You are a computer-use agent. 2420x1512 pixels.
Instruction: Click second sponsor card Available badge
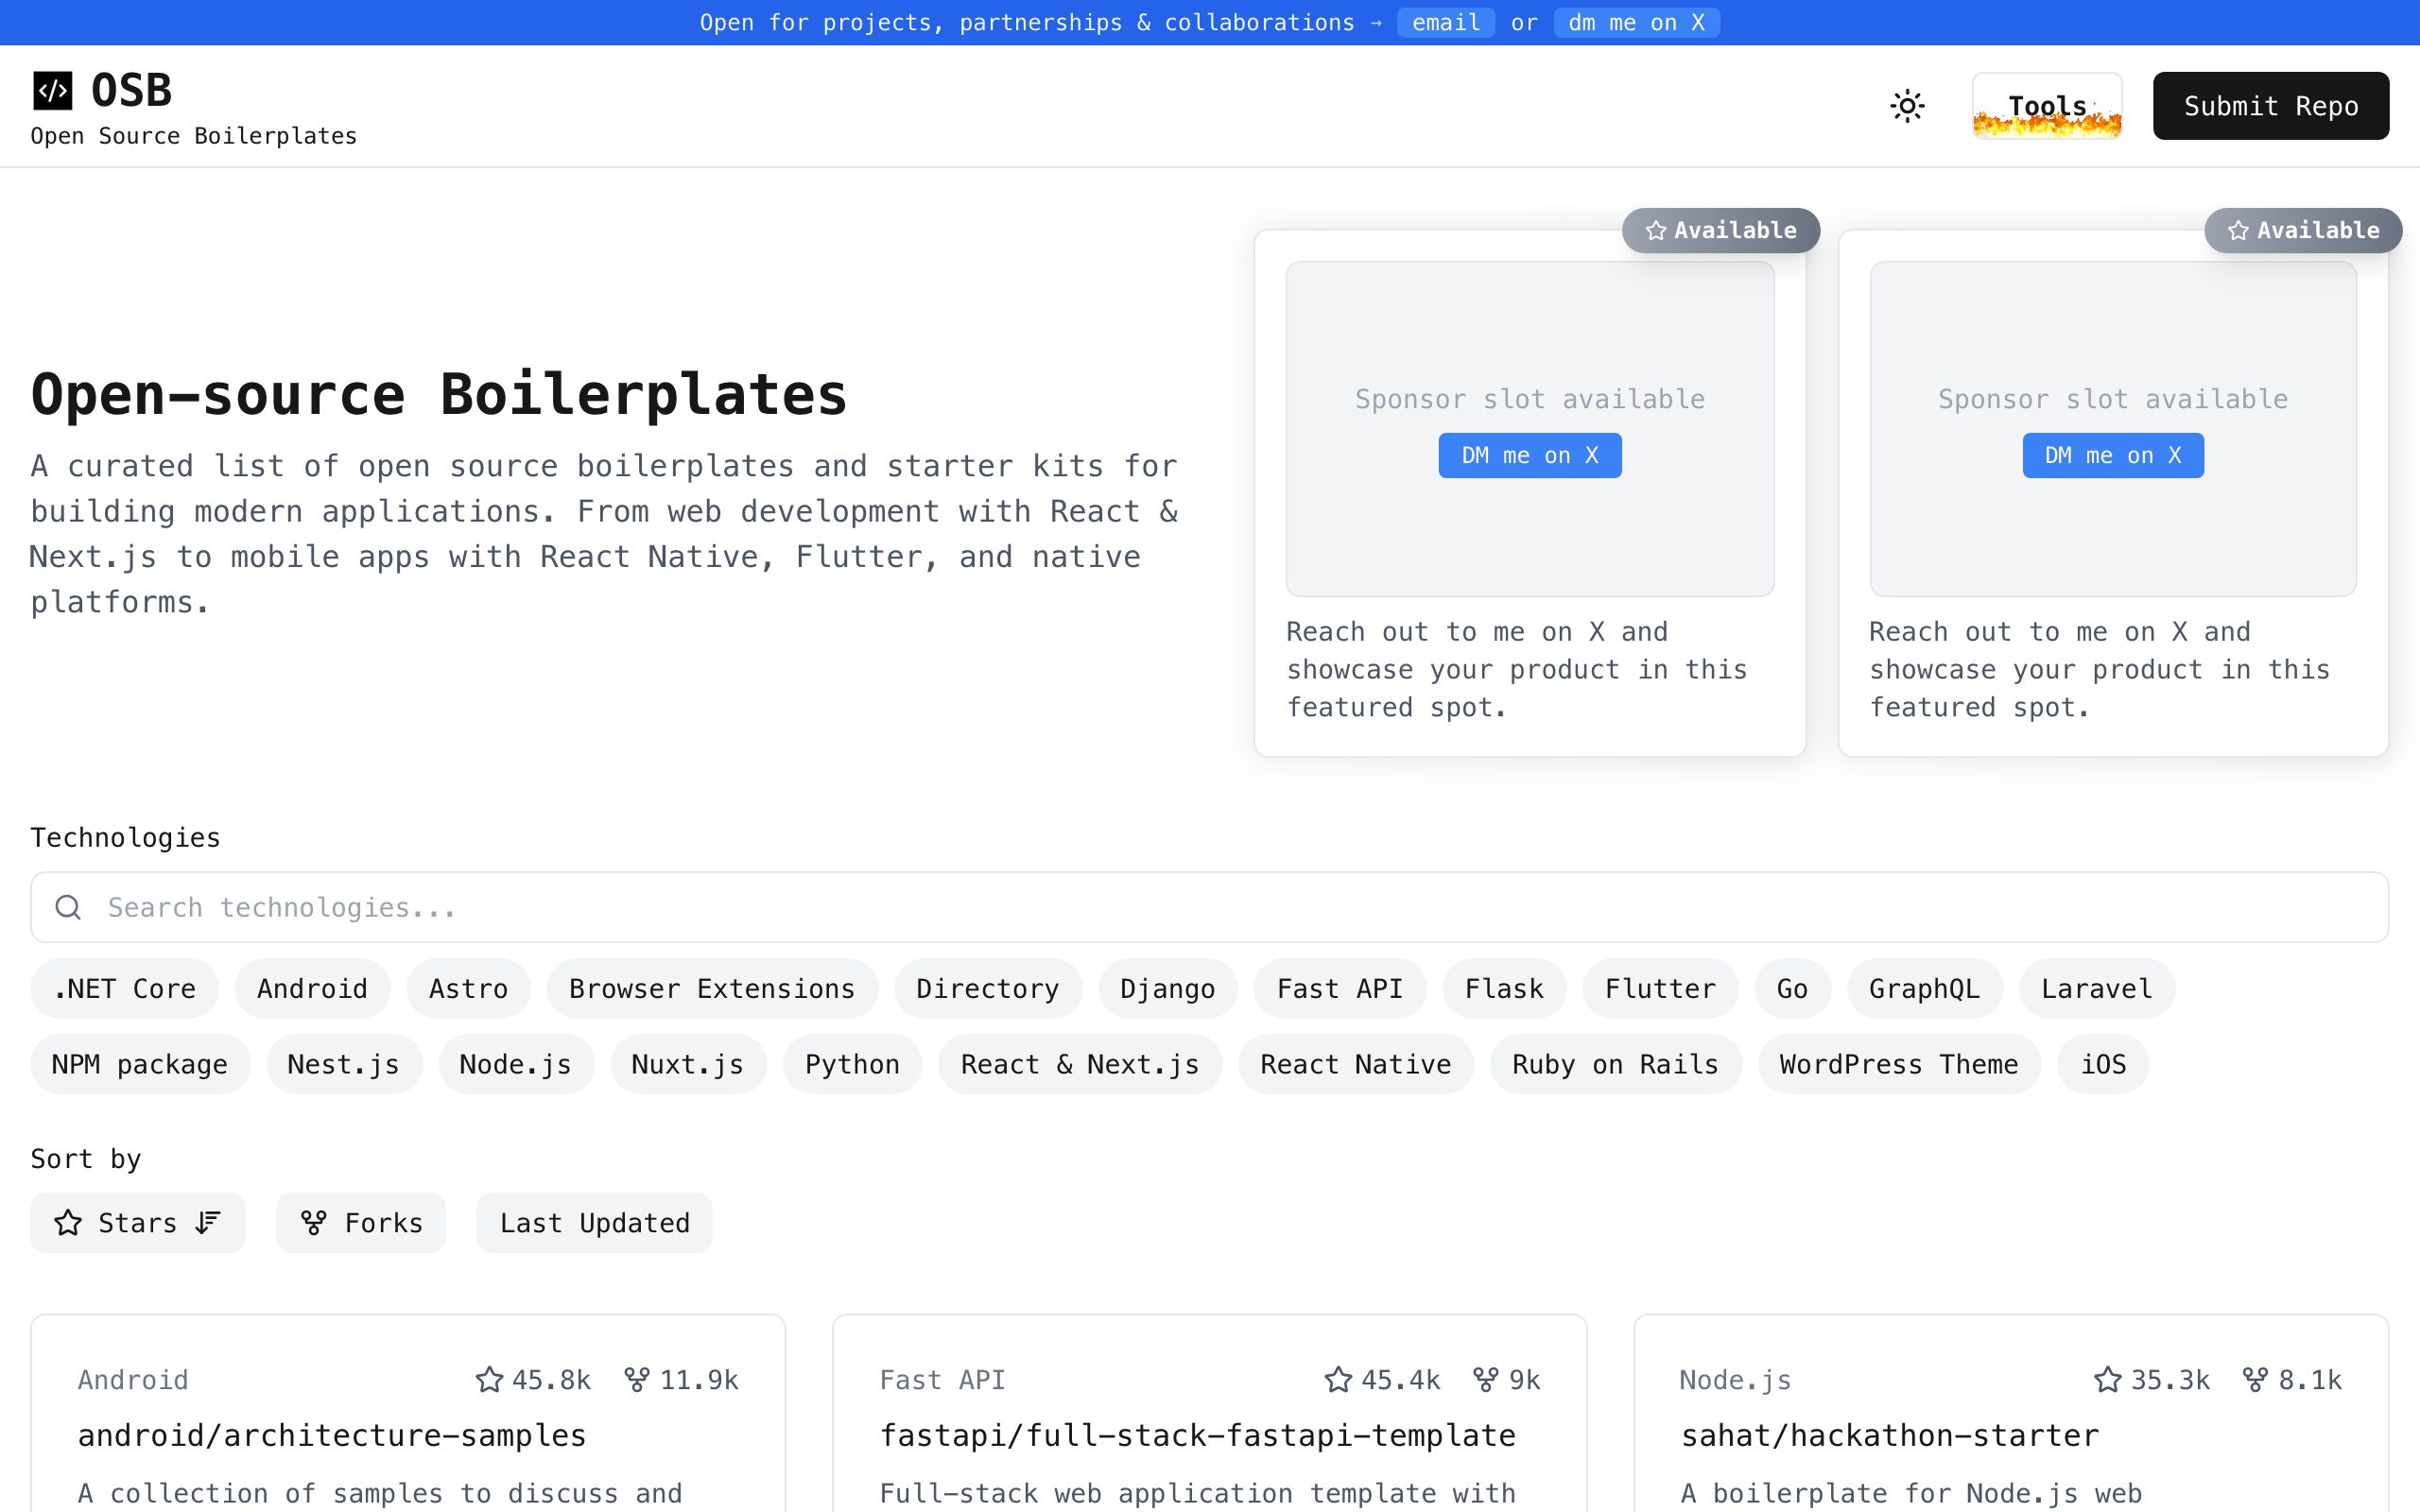[x=2303, y=230]
